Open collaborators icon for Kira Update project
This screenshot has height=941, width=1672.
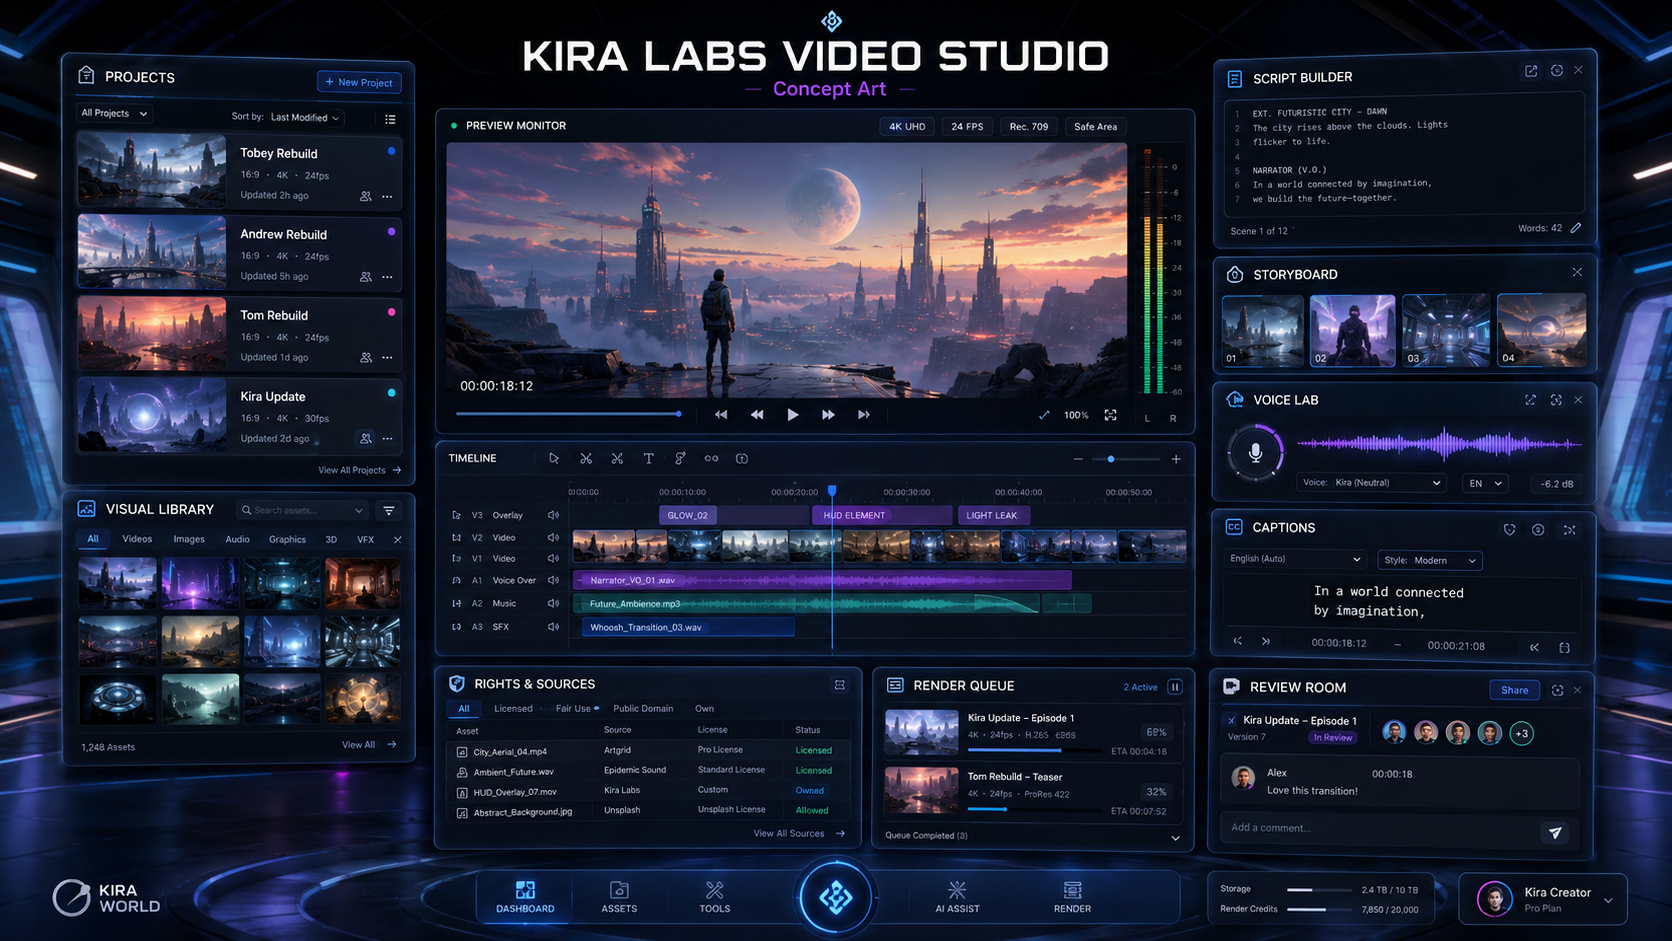point(366,438)
